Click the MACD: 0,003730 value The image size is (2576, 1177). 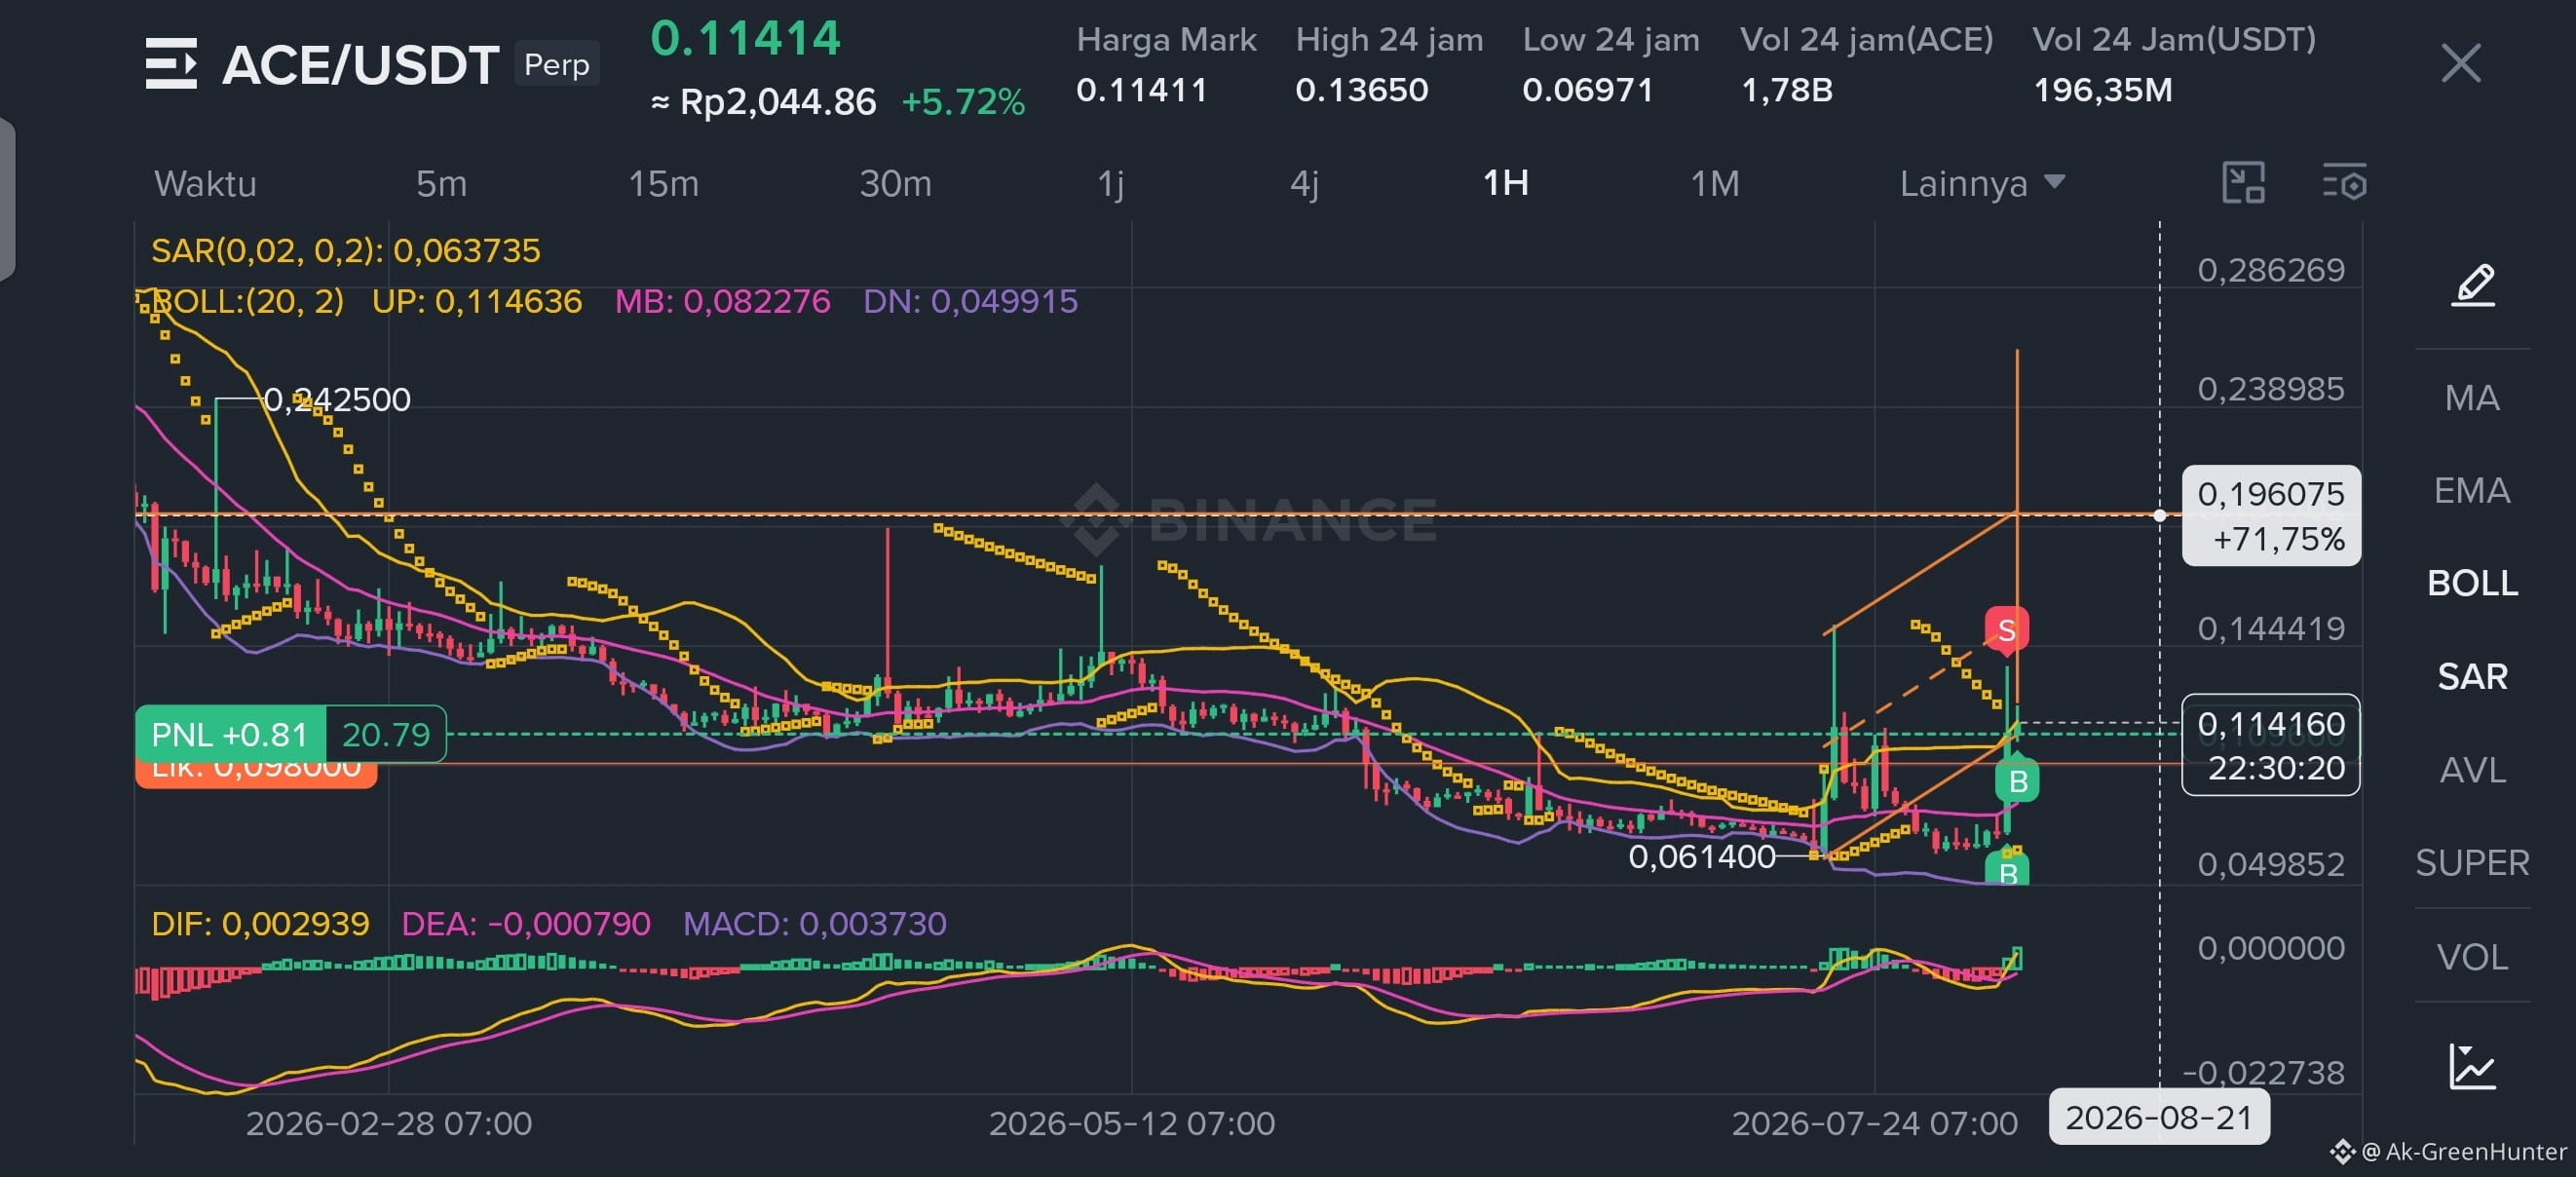point(814,923)
